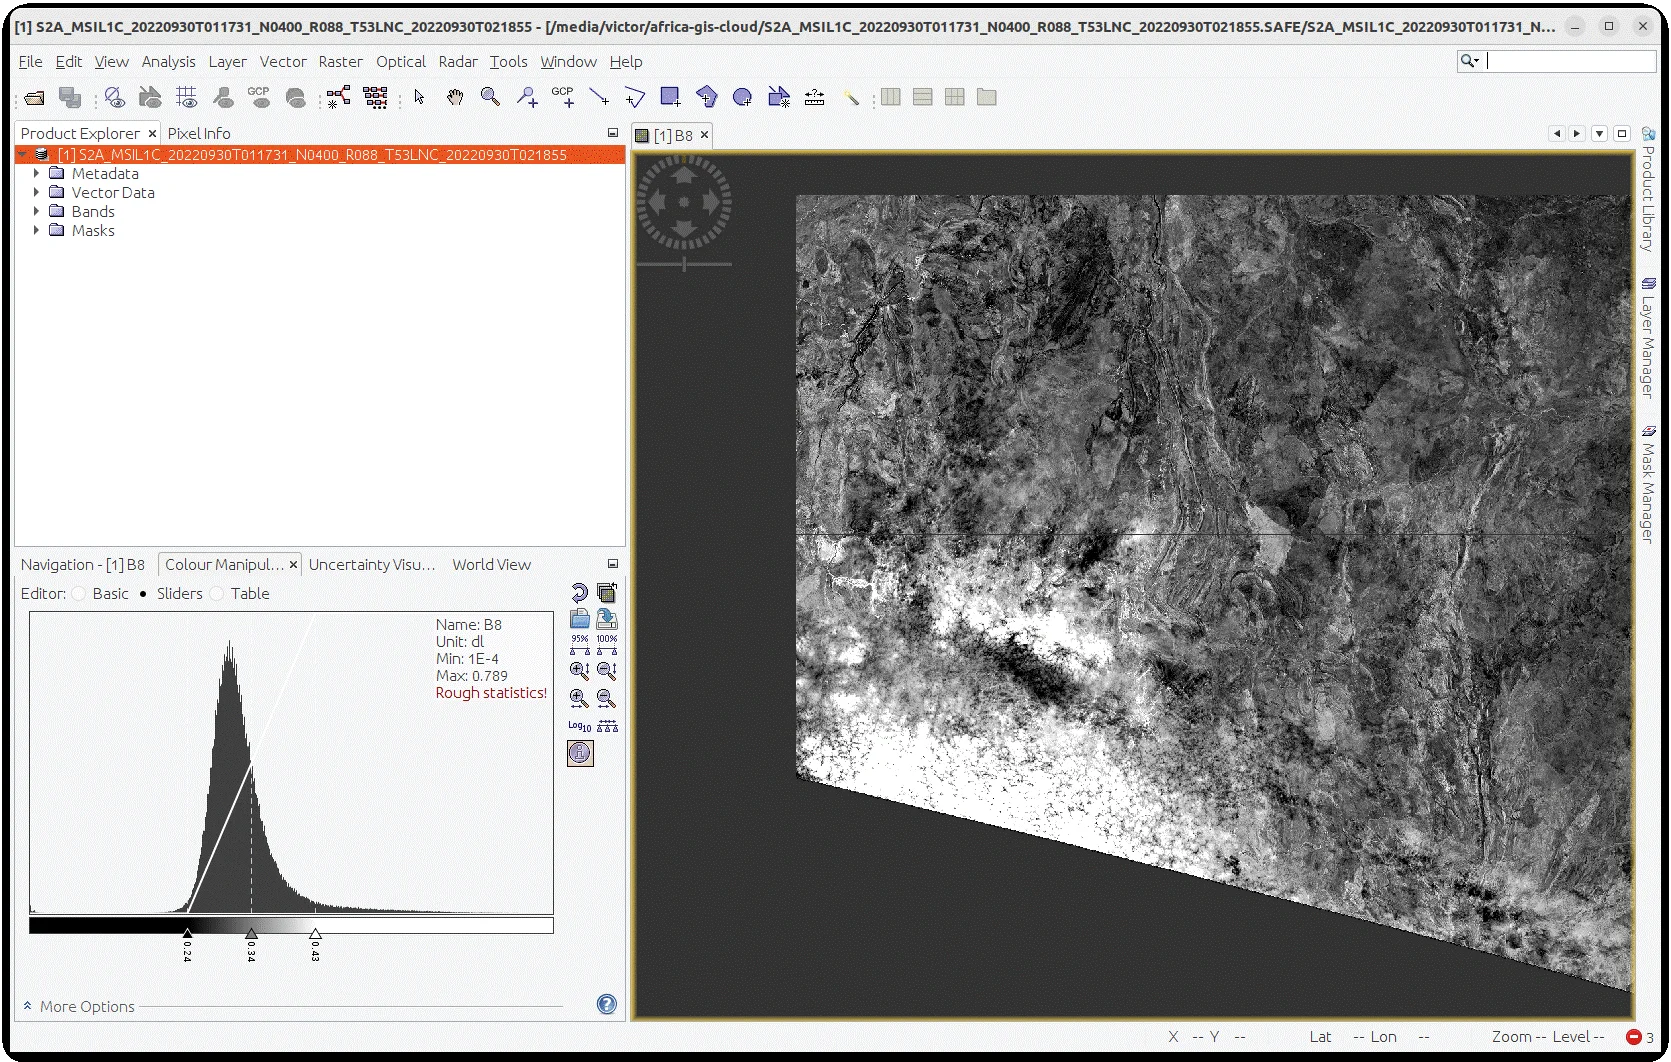
Task: Export the colour palette to a file
Action: tap(606, 619)
